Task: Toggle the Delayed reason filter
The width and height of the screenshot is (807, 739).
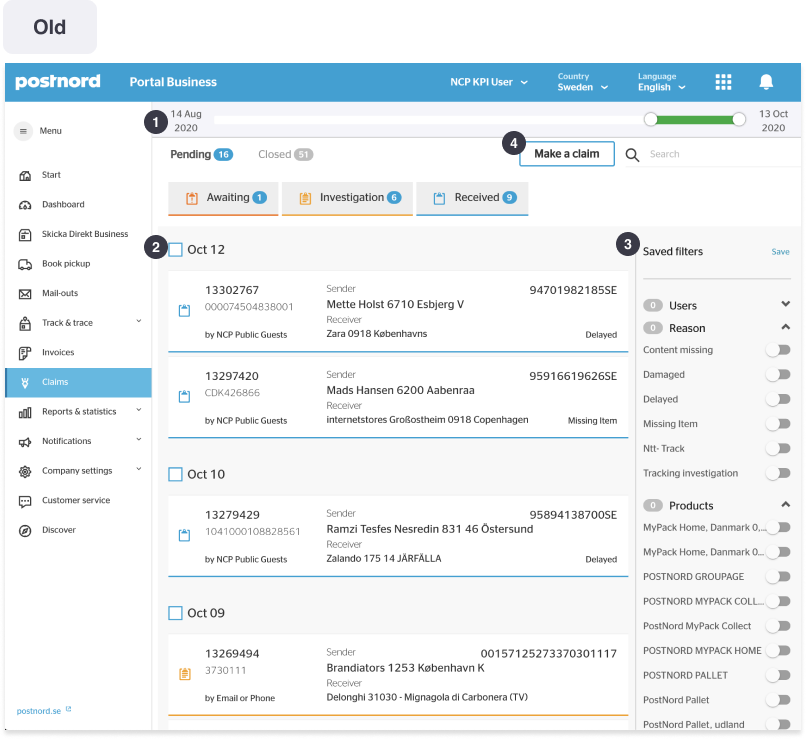Action: (778, 399)
